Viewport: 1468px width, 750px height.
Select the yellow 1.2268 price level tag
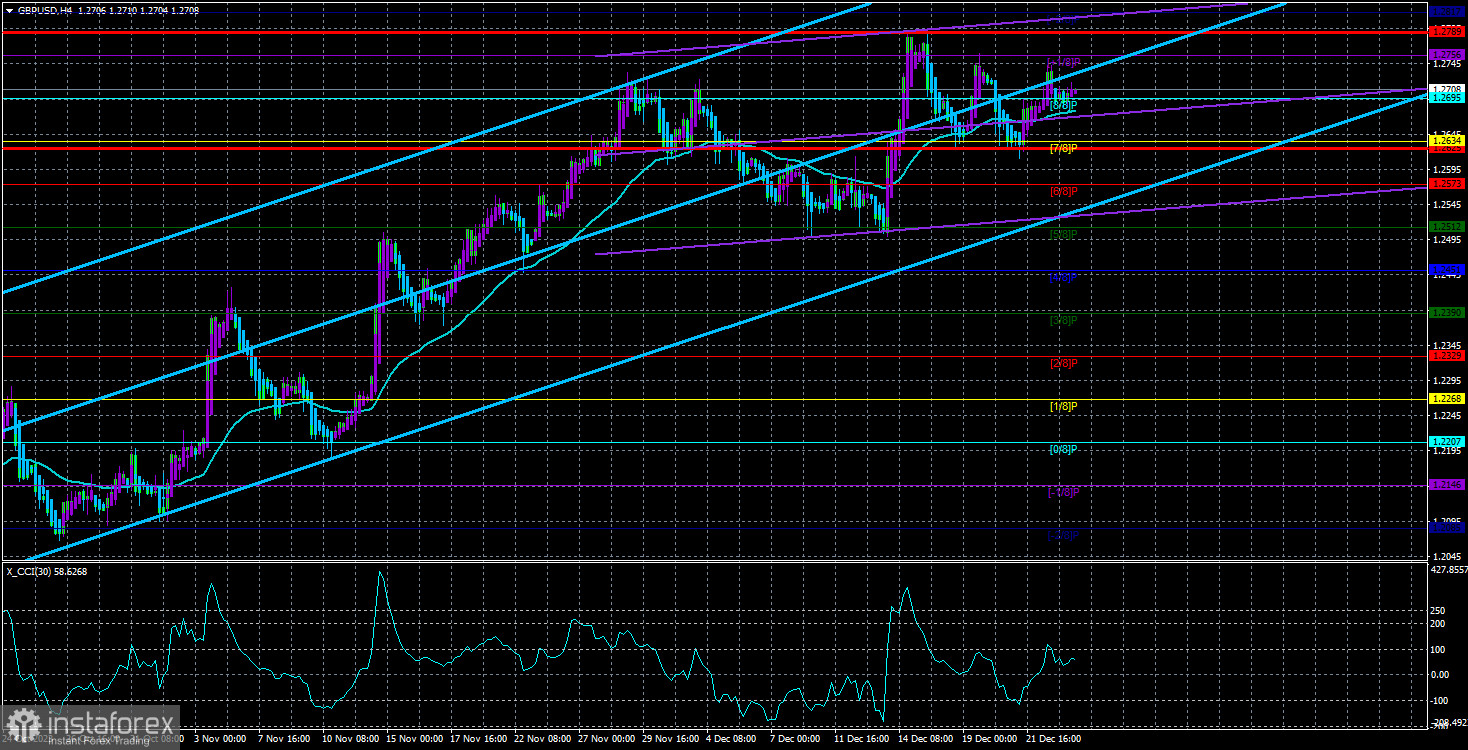click(1446, 399)
